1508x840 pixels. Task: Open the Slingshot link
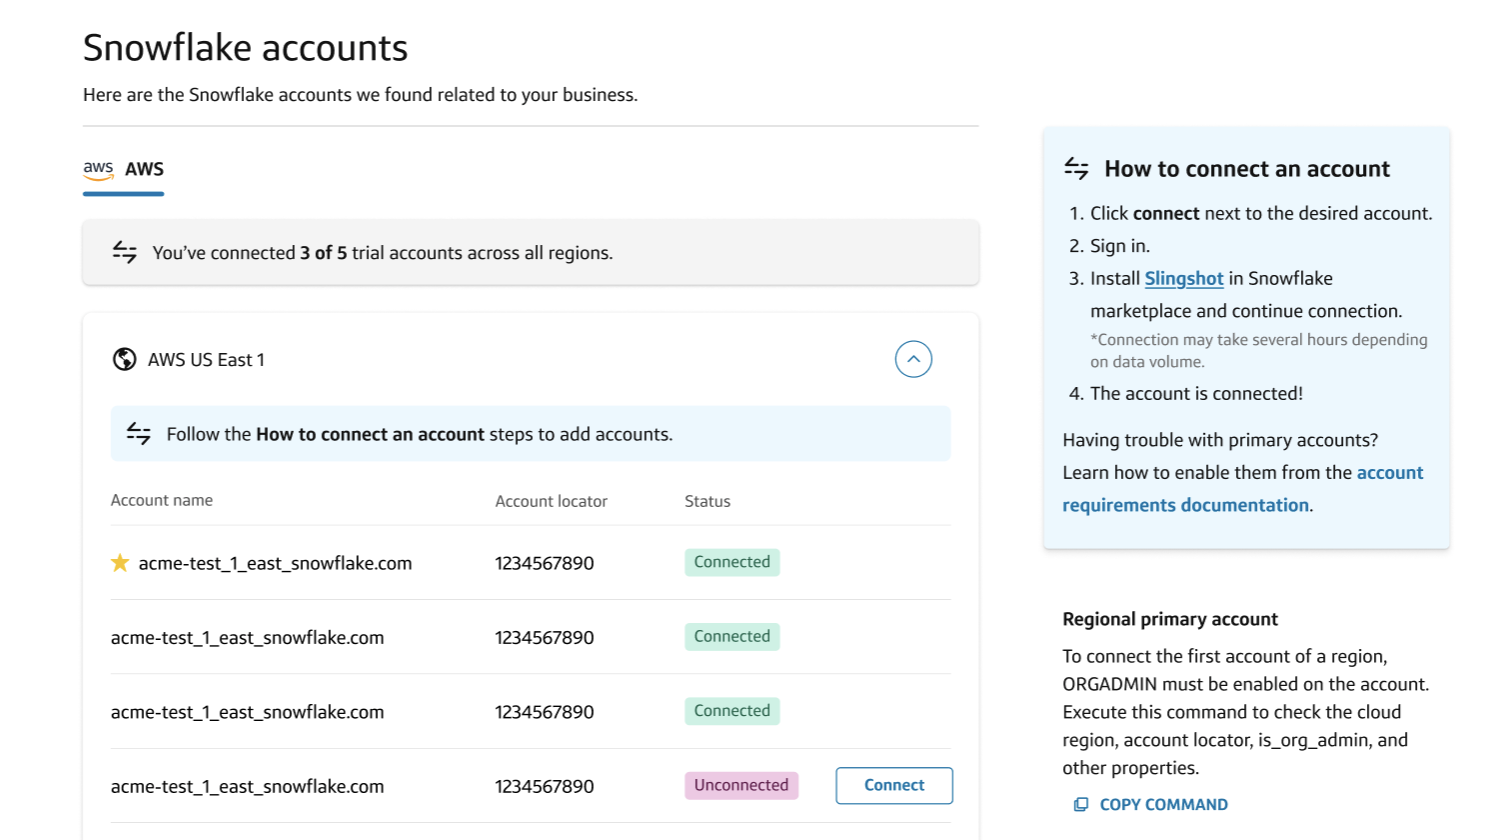pos(1184,278)
